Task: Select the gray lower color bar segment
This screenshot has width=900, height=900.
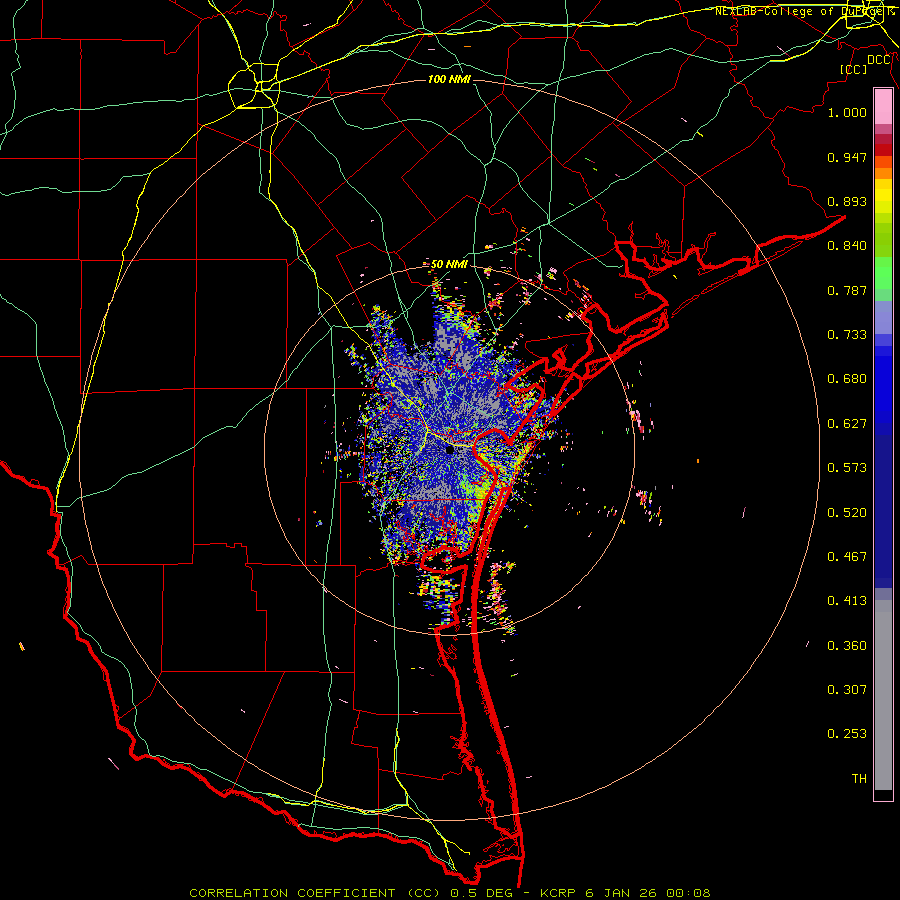Action: pos(883,695)
